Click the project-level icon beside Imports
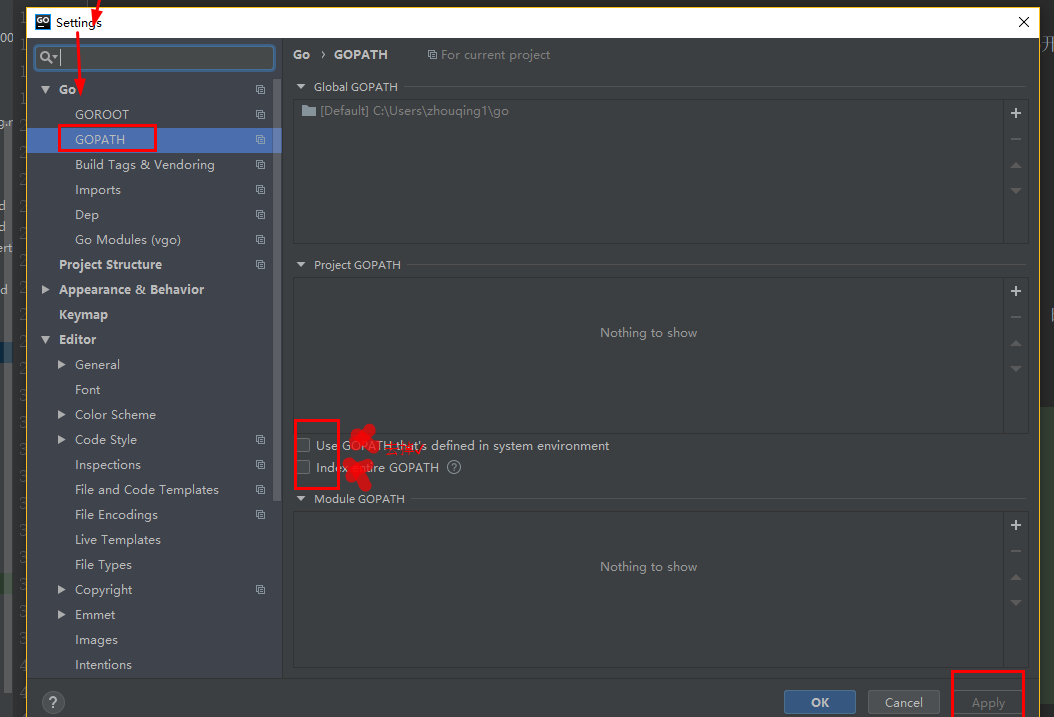 tap(260, 189)
